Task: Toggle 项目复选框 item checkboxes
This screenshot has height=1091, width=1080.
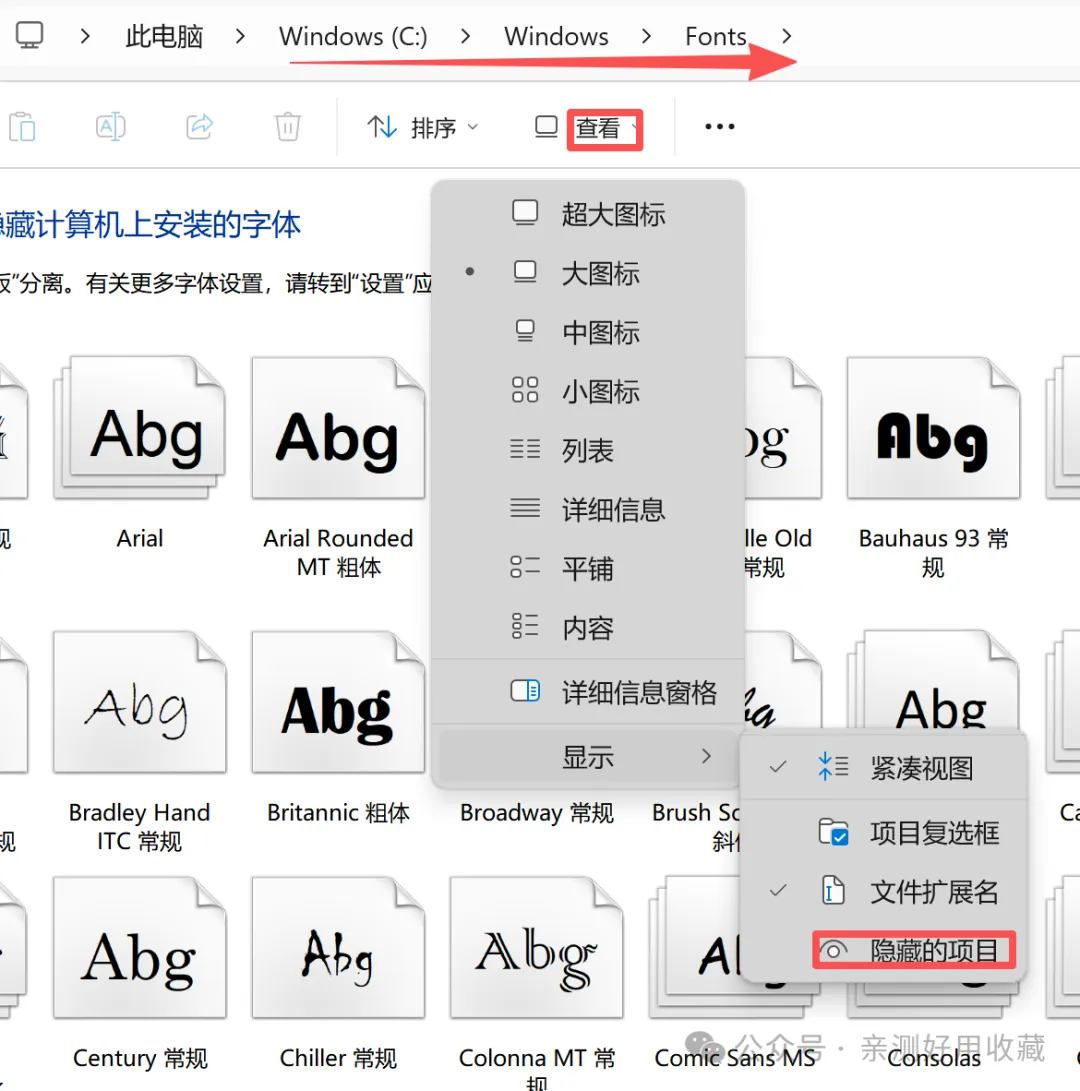Action: point(883,832)
